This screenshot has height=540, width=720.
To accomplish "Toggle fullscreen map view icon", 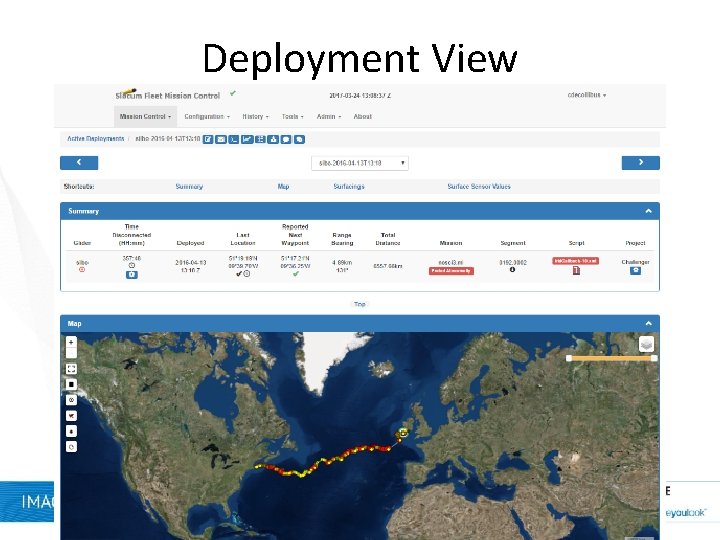I will [71, 369].
